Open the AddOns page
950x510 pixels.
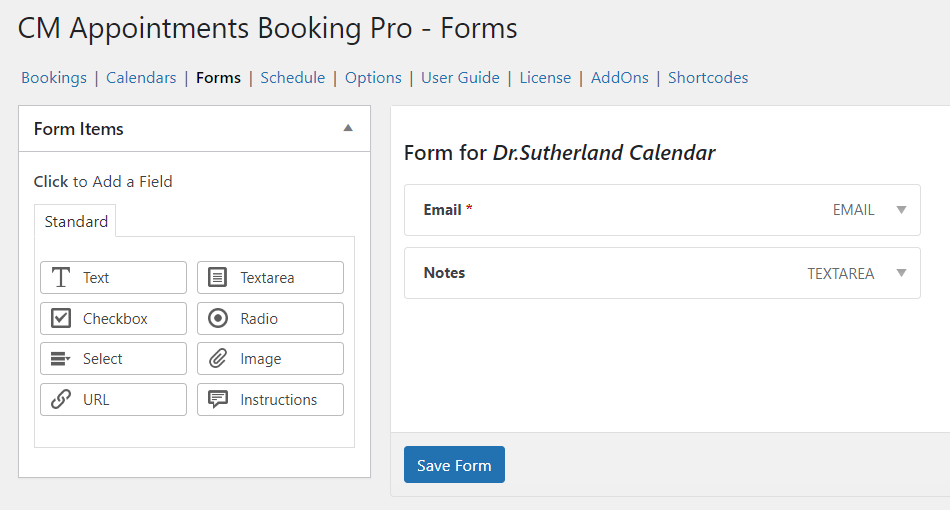[x=620, y=78]
